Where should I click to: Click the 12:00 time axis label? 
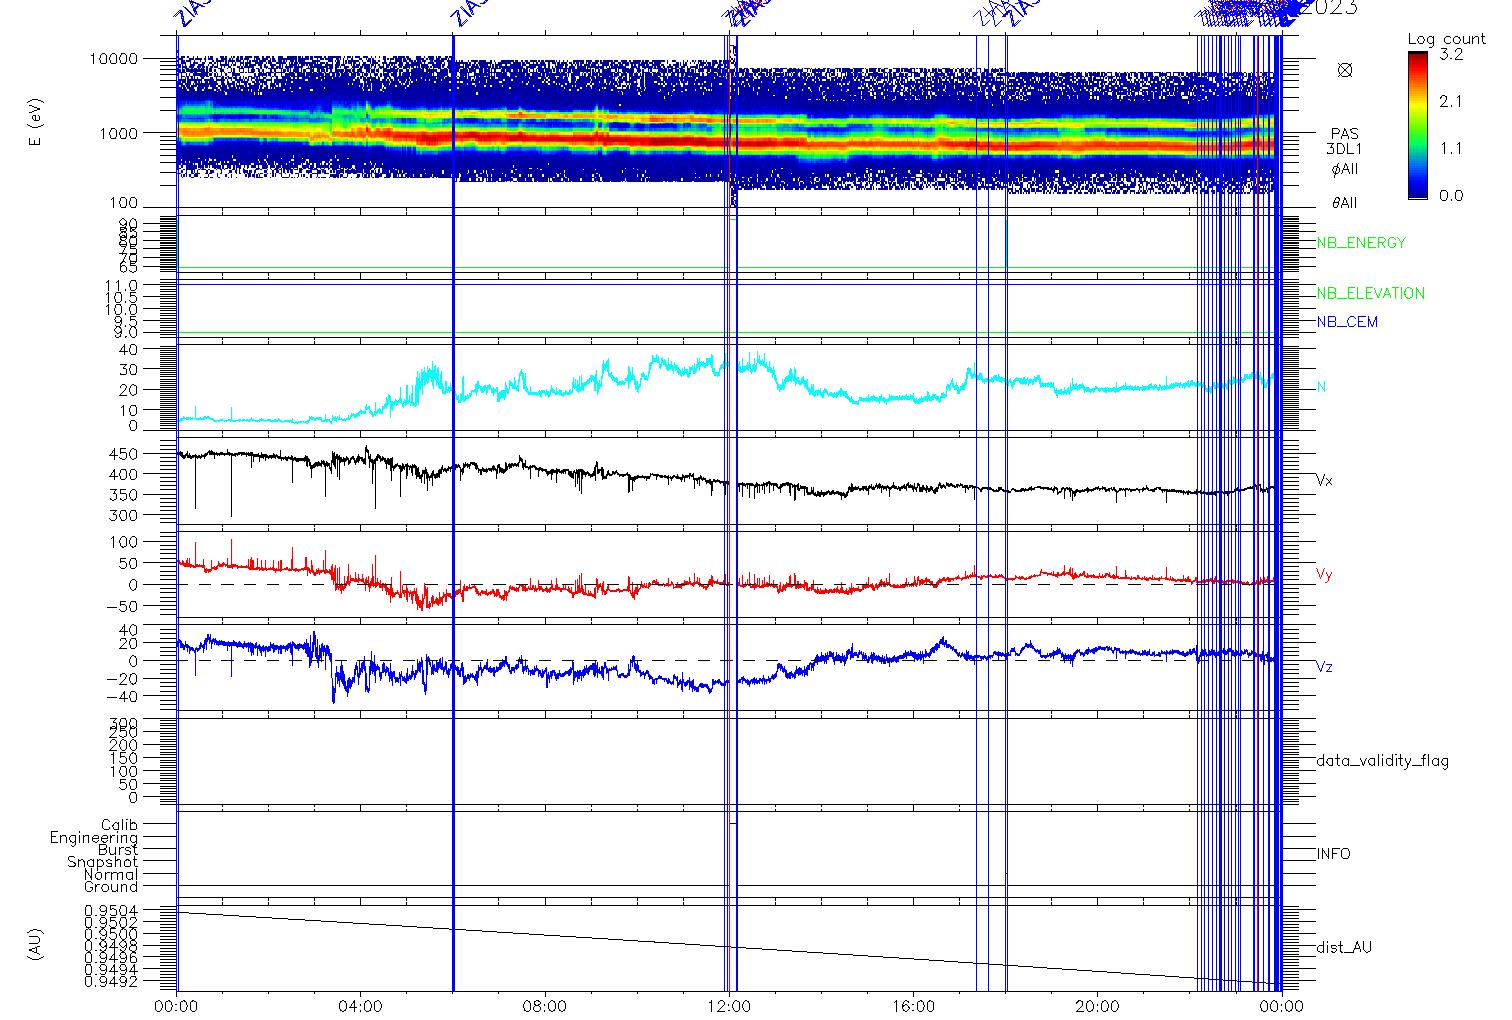coord(729,1006)
